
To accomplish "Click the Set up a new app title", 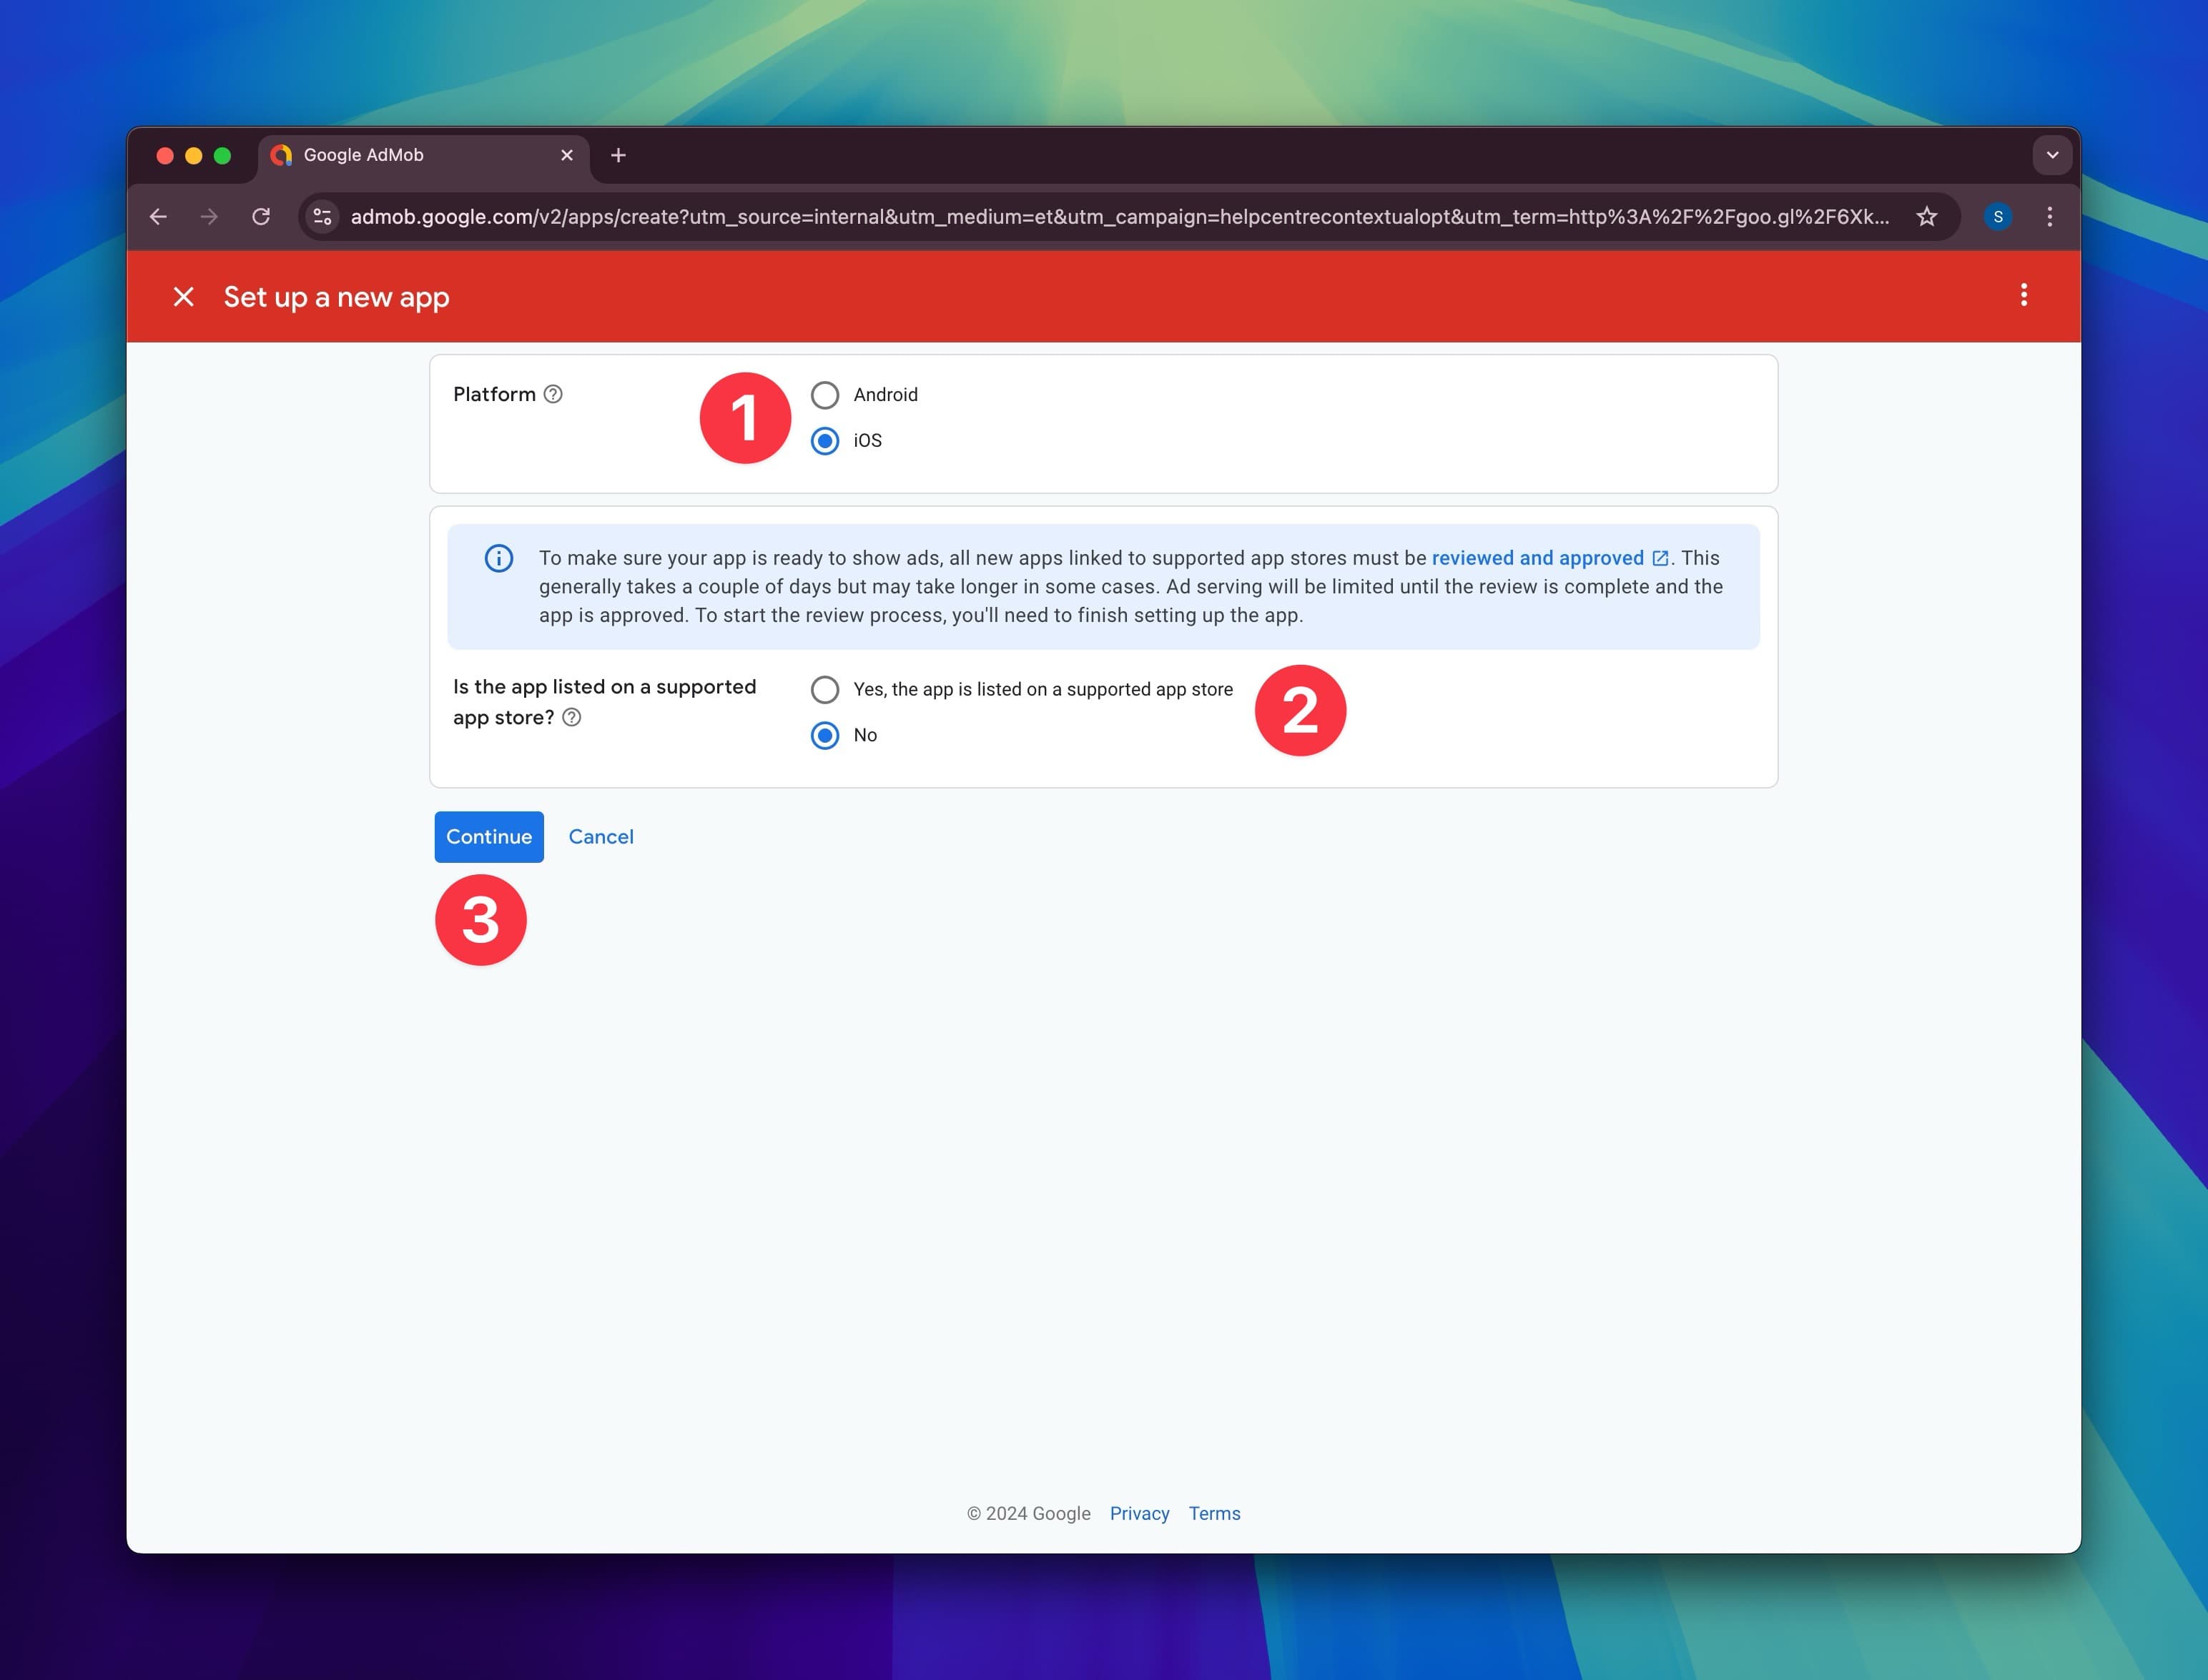I will (x=336, y=297).
